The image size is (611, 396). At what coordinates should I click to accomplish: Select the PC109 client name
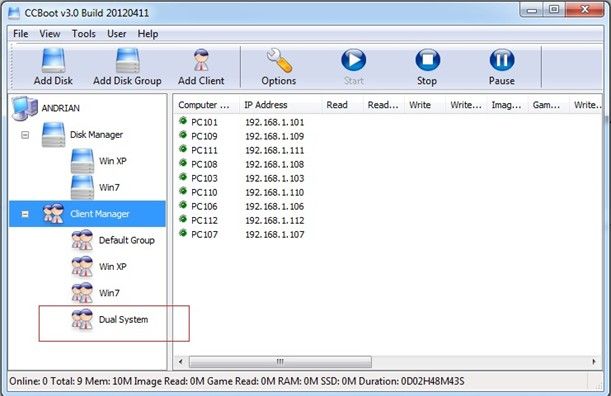tap(204, 136)
